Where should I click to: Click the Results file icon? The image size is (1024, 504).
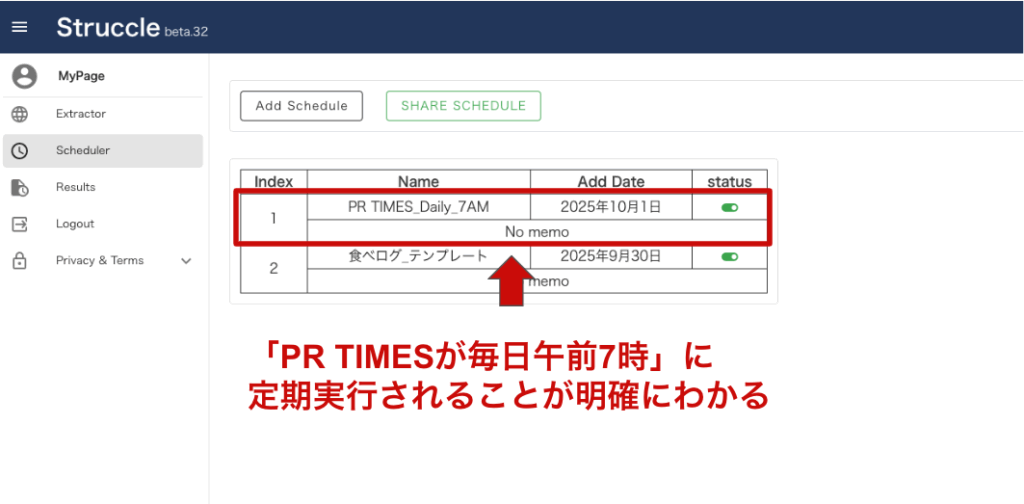[20, 188]
